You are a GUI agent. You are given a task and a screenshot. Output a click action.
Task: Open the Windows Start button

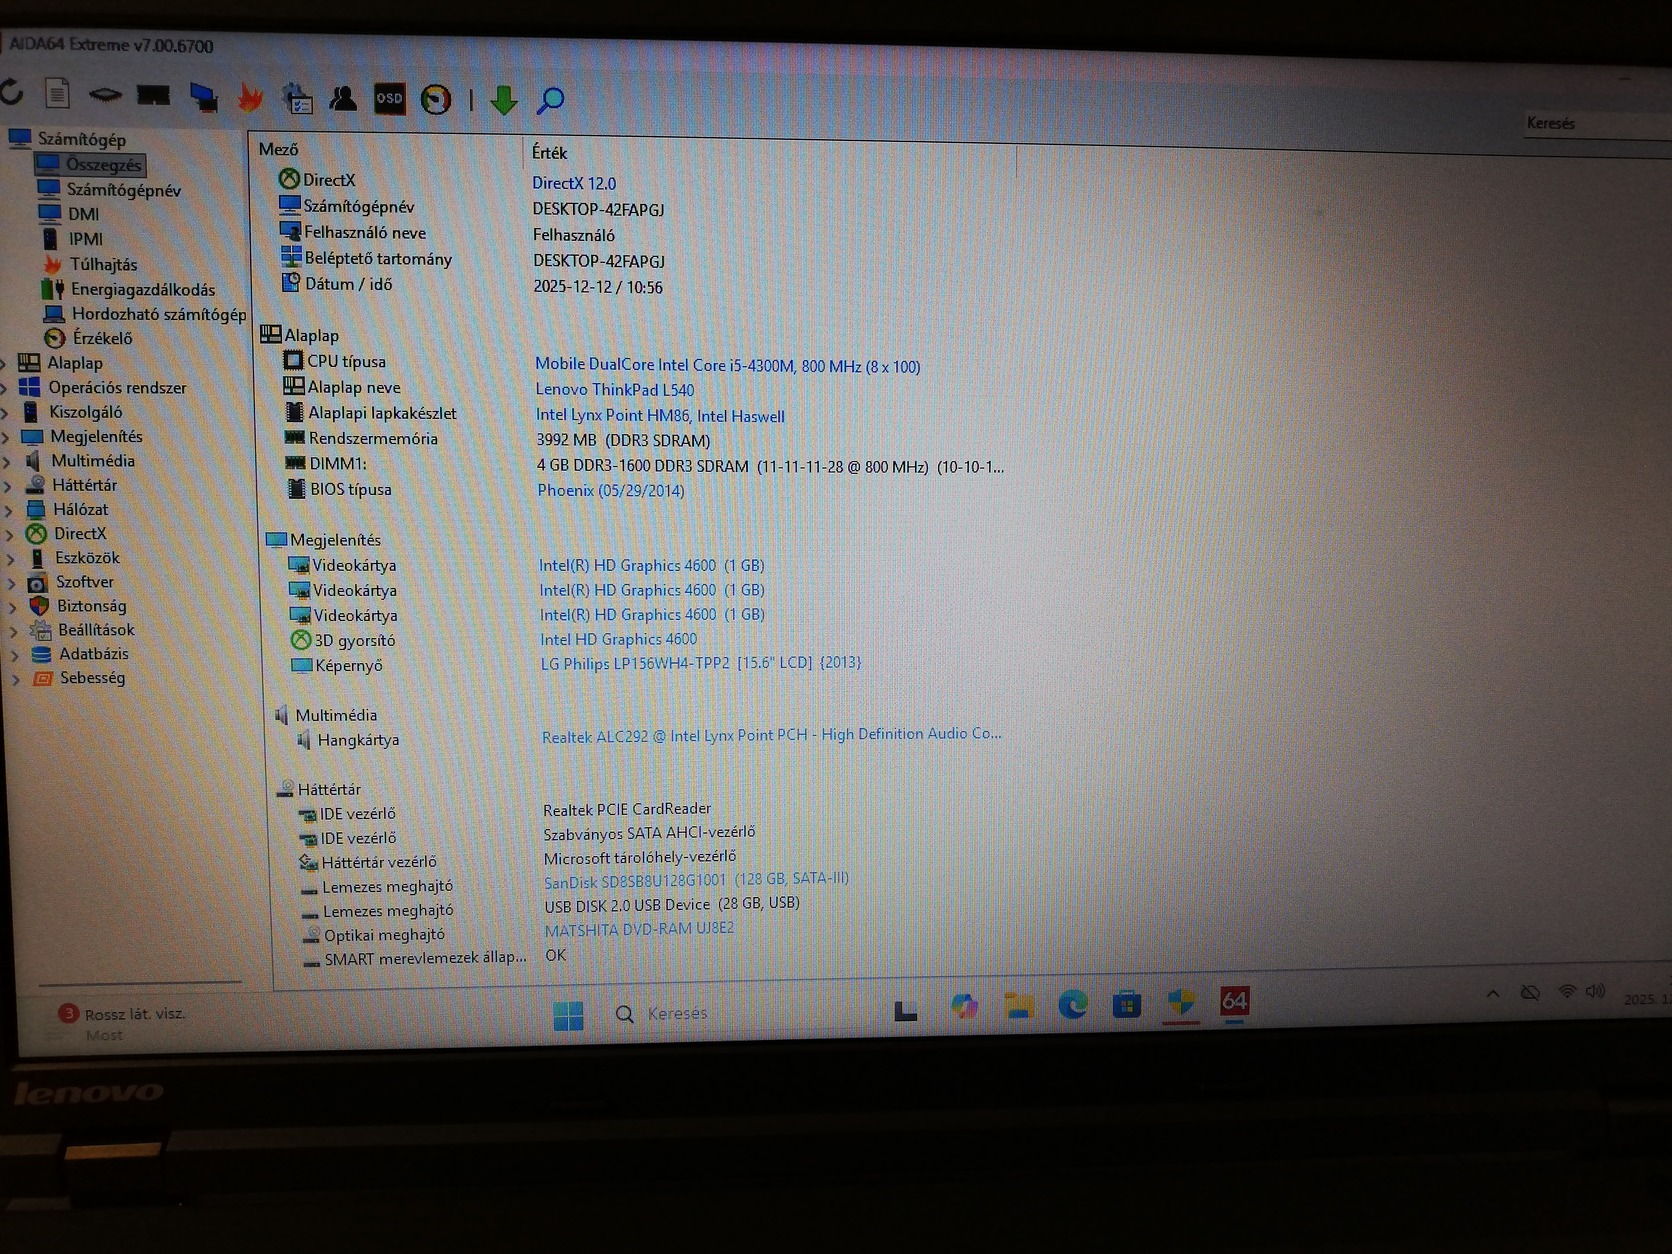pos(568,1015)
